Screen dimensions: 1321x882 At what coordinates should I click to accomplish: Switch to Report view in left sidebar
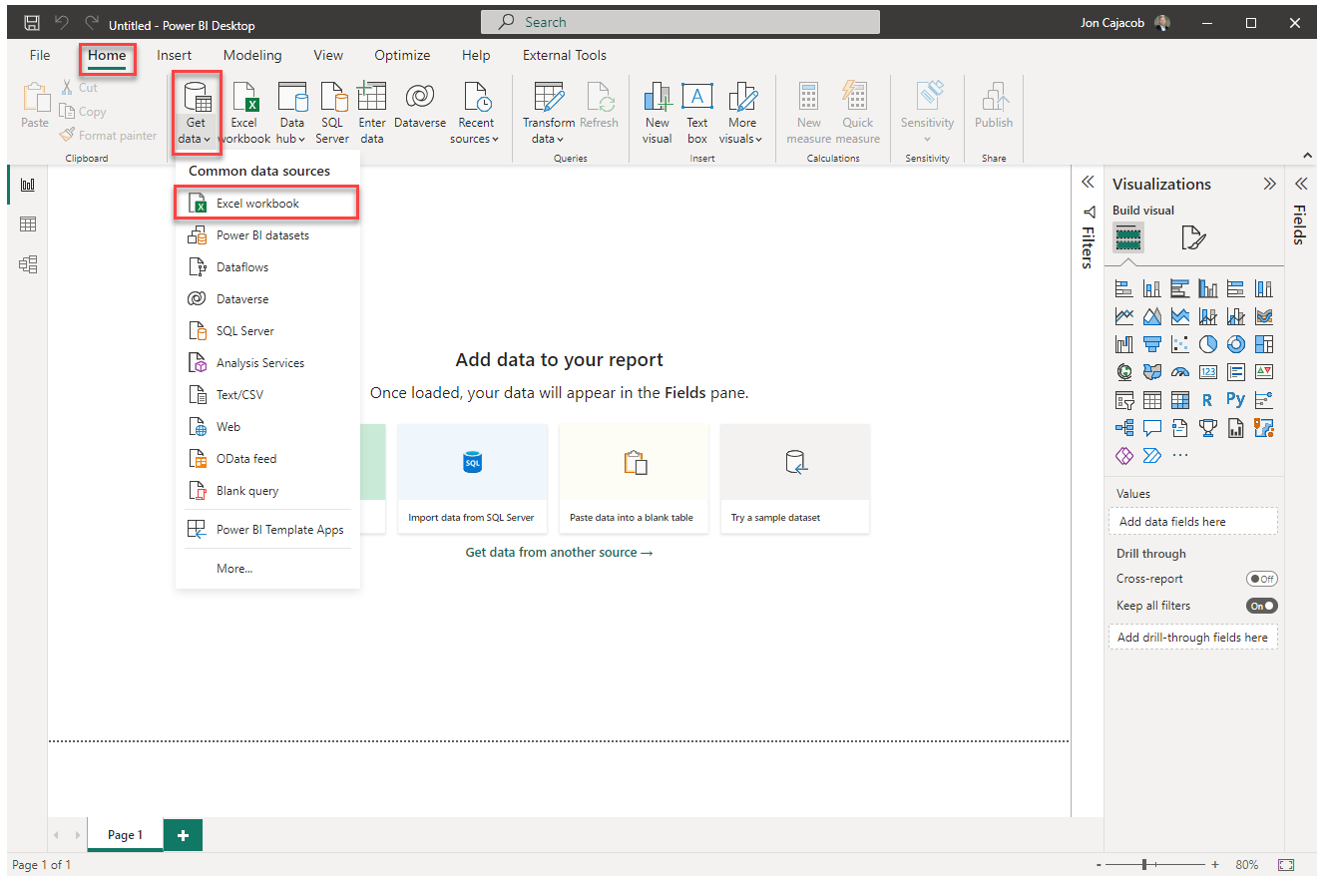(x=28, y=185)
